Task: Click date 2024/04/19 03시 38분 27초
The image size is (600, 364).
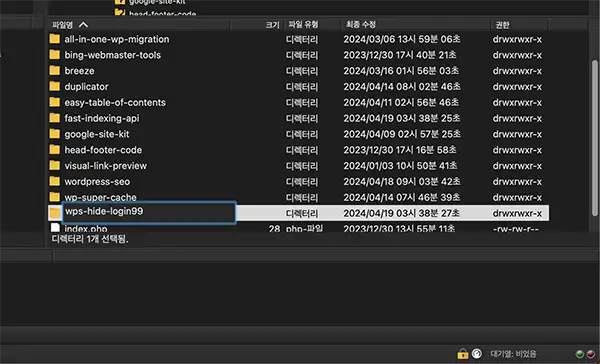Action: [x=401, y=213]
